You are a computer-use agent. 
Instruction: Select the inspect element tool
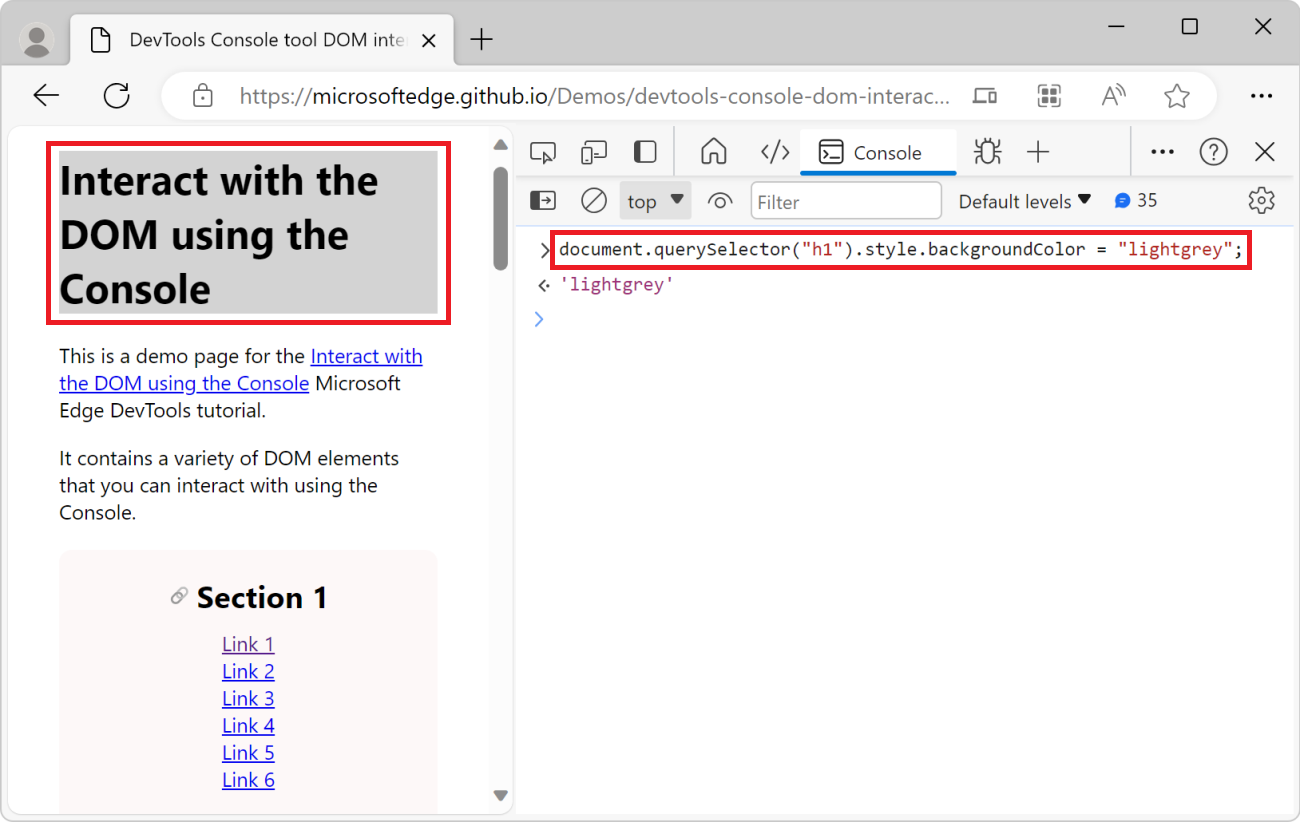click(x=543, y=151)
